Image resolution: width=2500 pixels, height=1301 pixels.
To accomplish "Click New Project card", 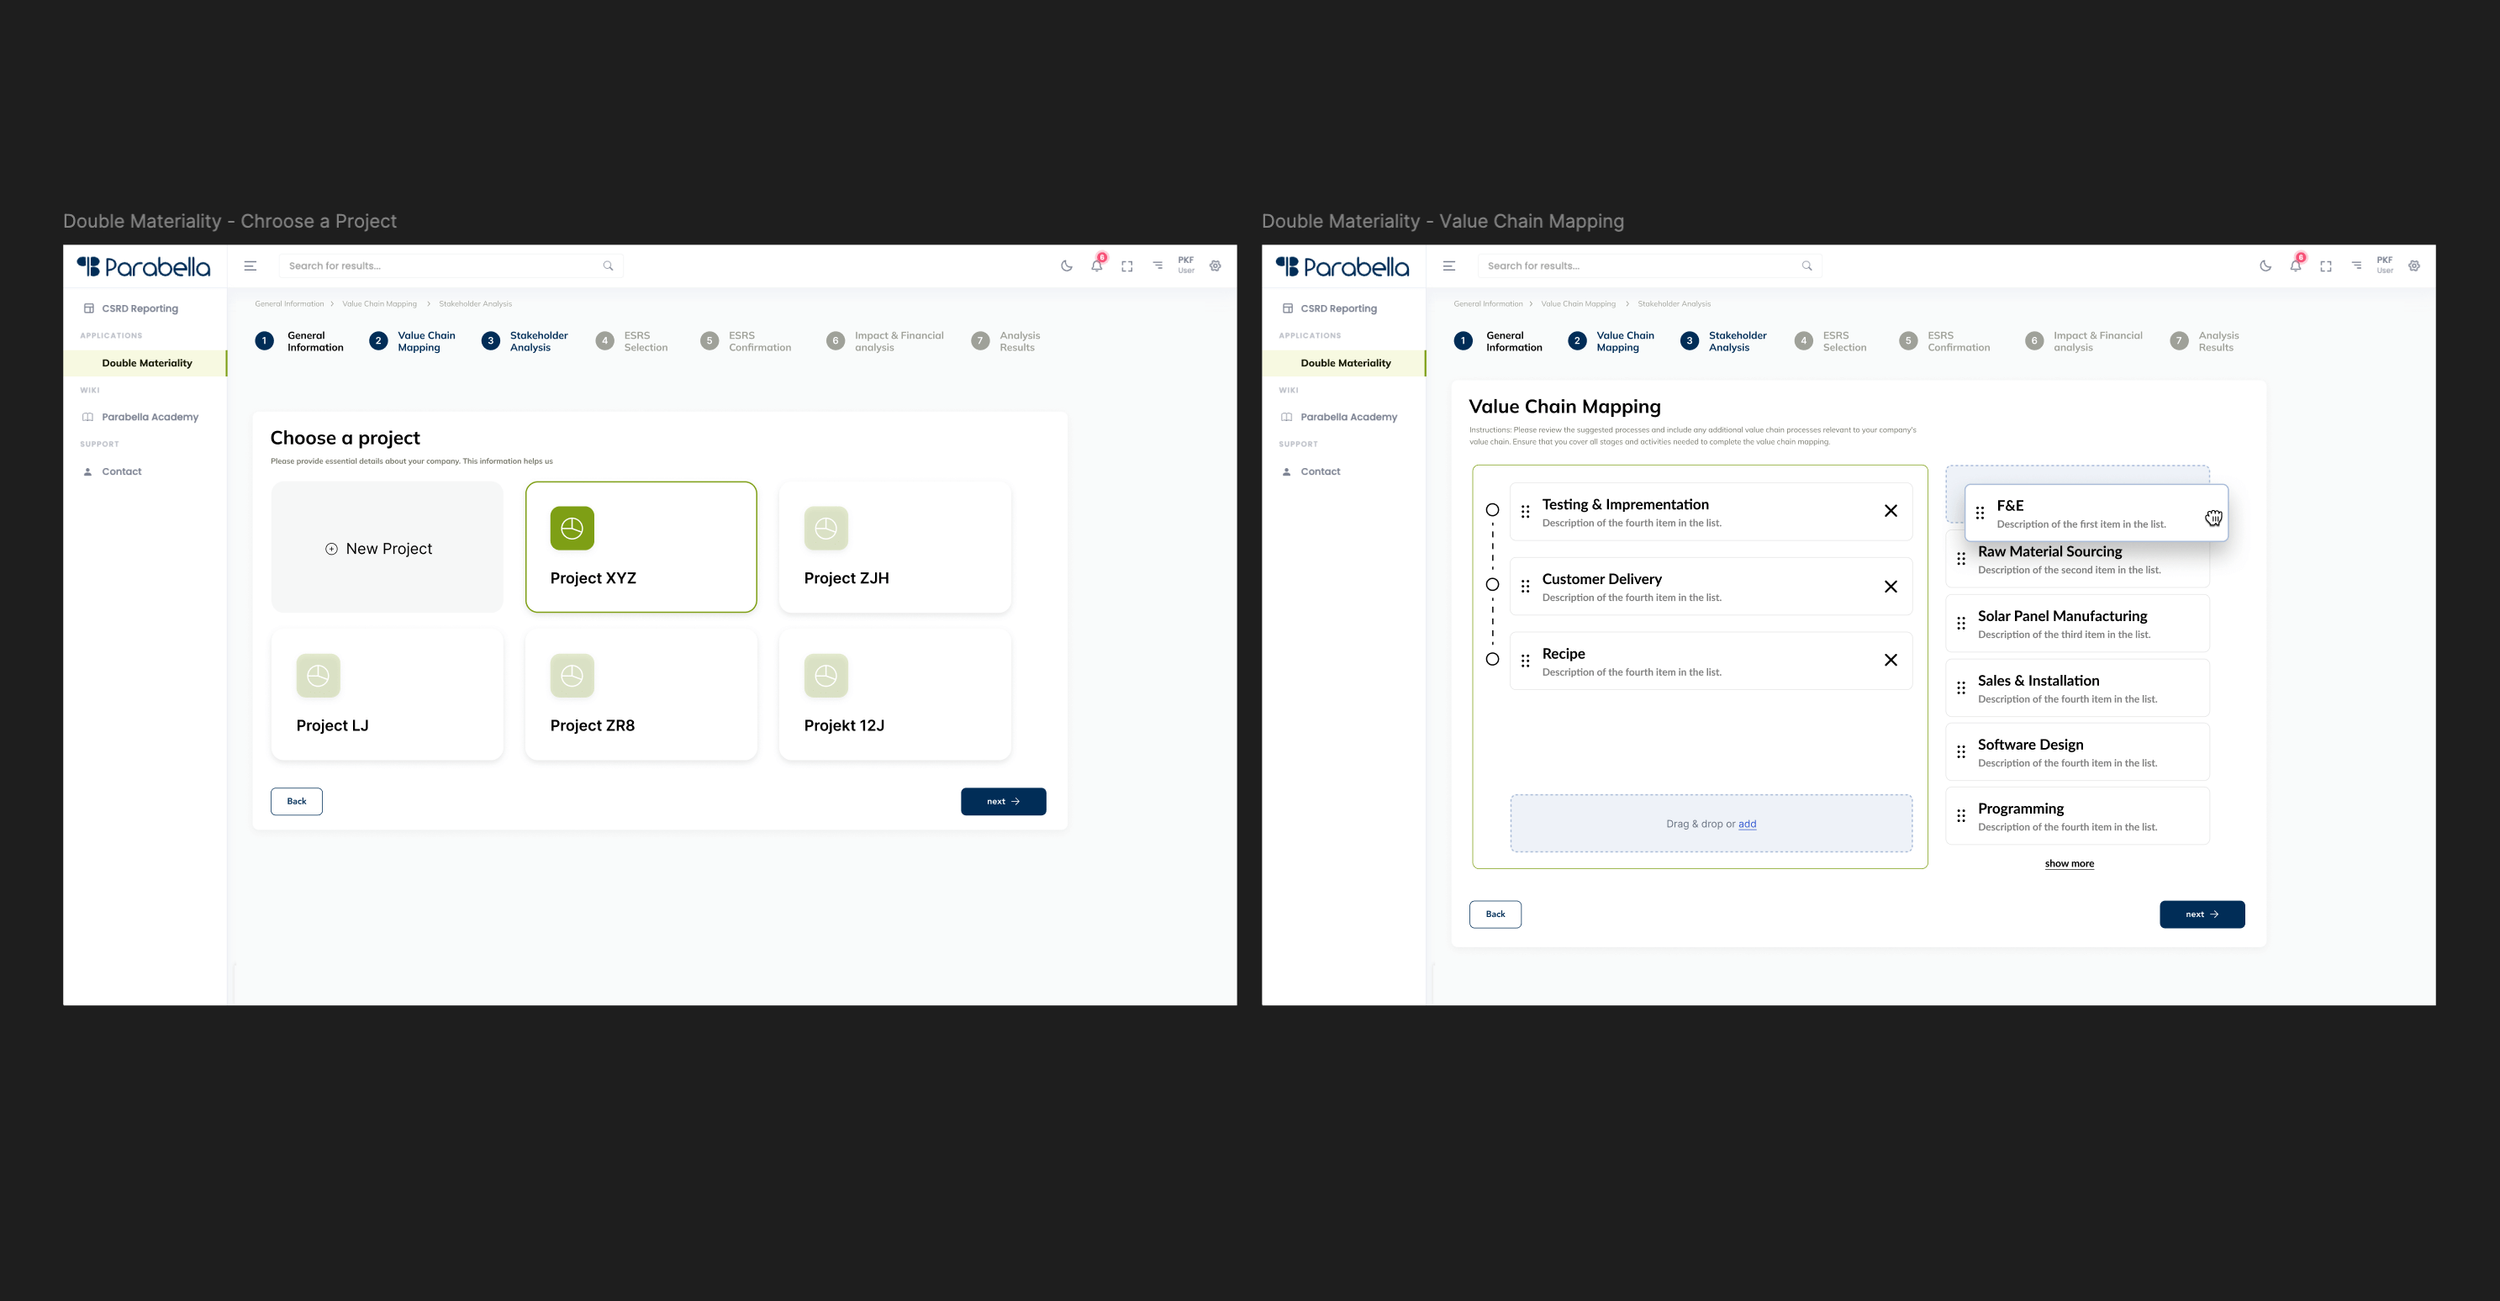I will pos(387,548).
